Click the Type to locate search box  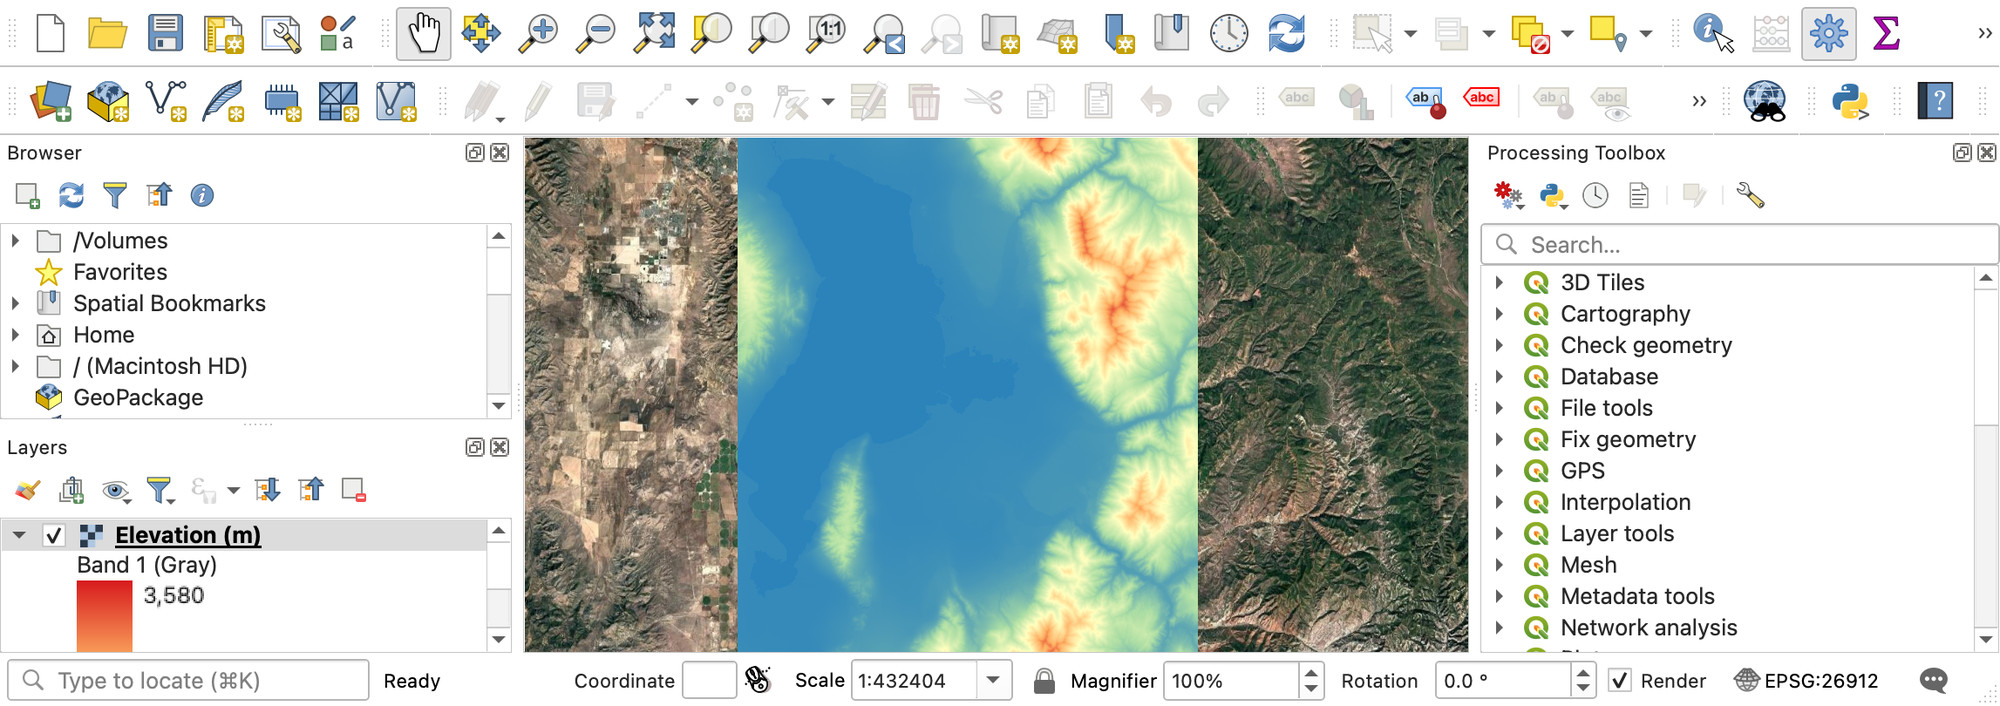(x=188, y=681)
